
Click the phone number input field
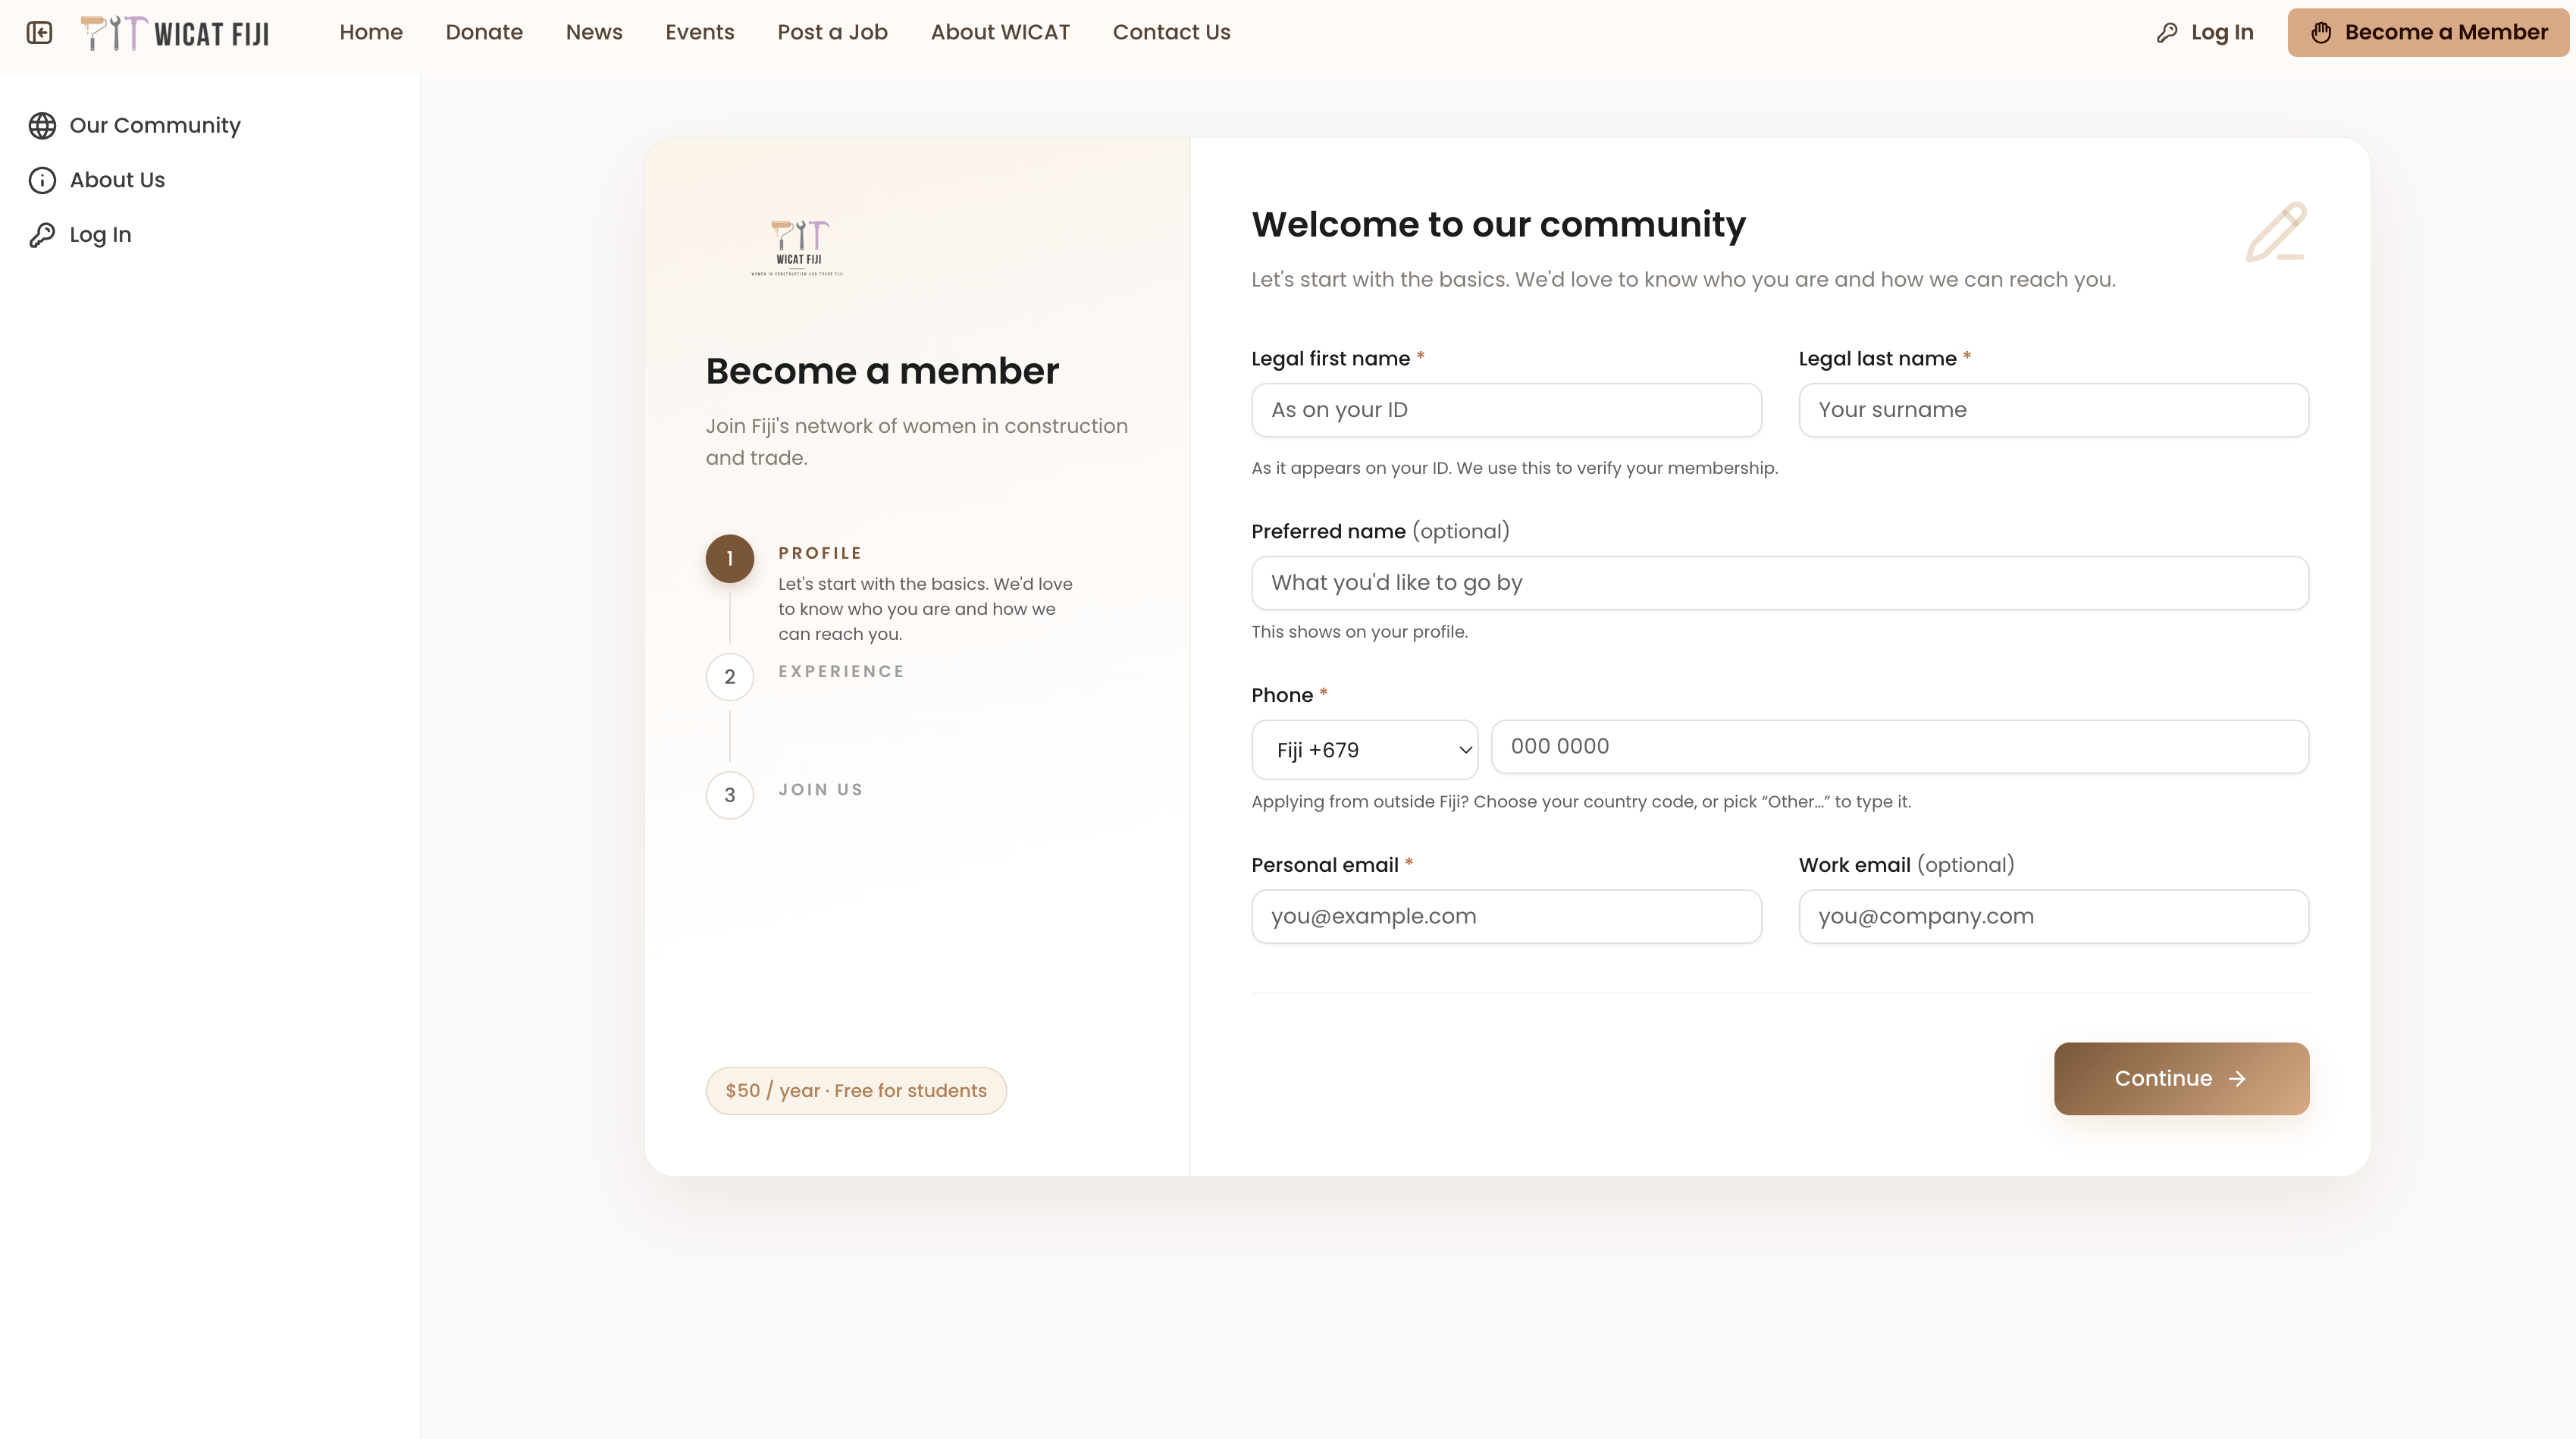(x=1900, y=747)
